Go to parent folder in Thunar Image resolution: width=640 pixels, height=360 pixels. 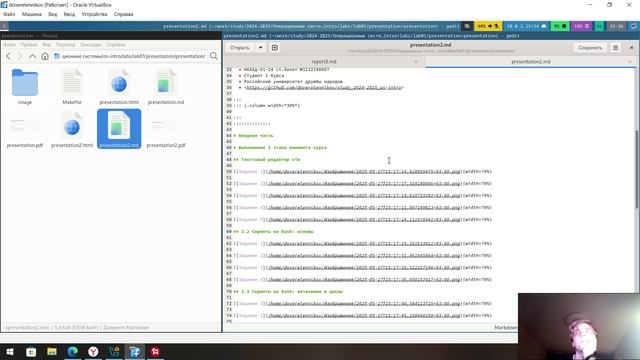coord(32,56)
